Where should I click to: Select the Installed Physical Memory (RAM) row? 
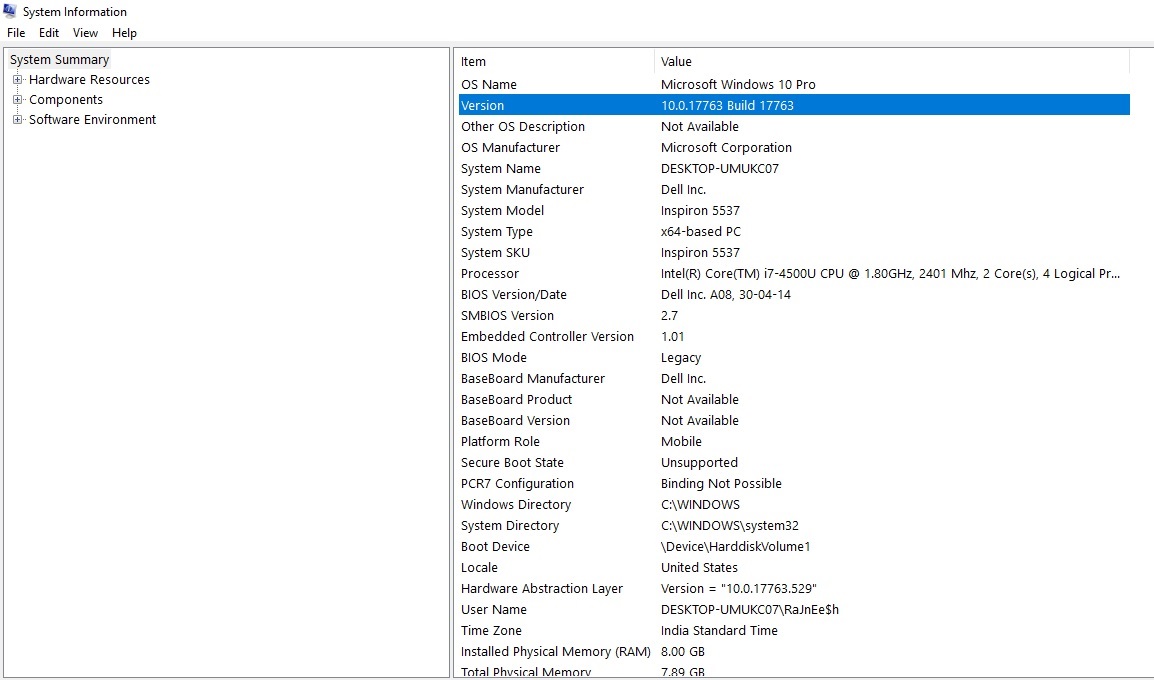(x=794, y=651)
